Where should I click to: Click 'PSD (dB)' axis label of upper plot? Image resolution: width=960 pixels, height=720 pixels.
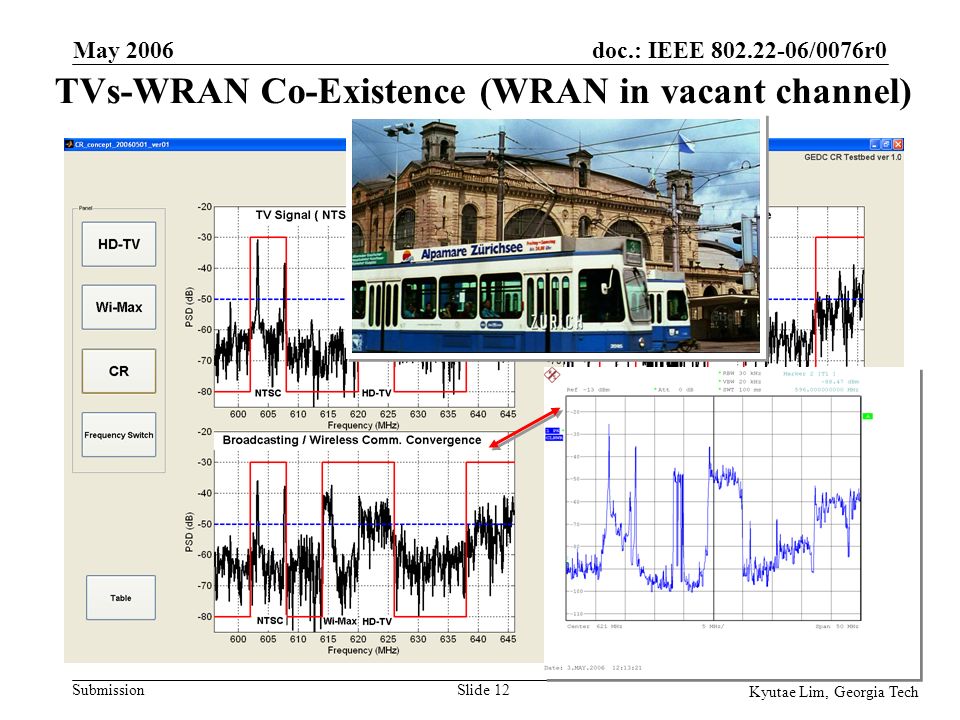pos(189,307)
